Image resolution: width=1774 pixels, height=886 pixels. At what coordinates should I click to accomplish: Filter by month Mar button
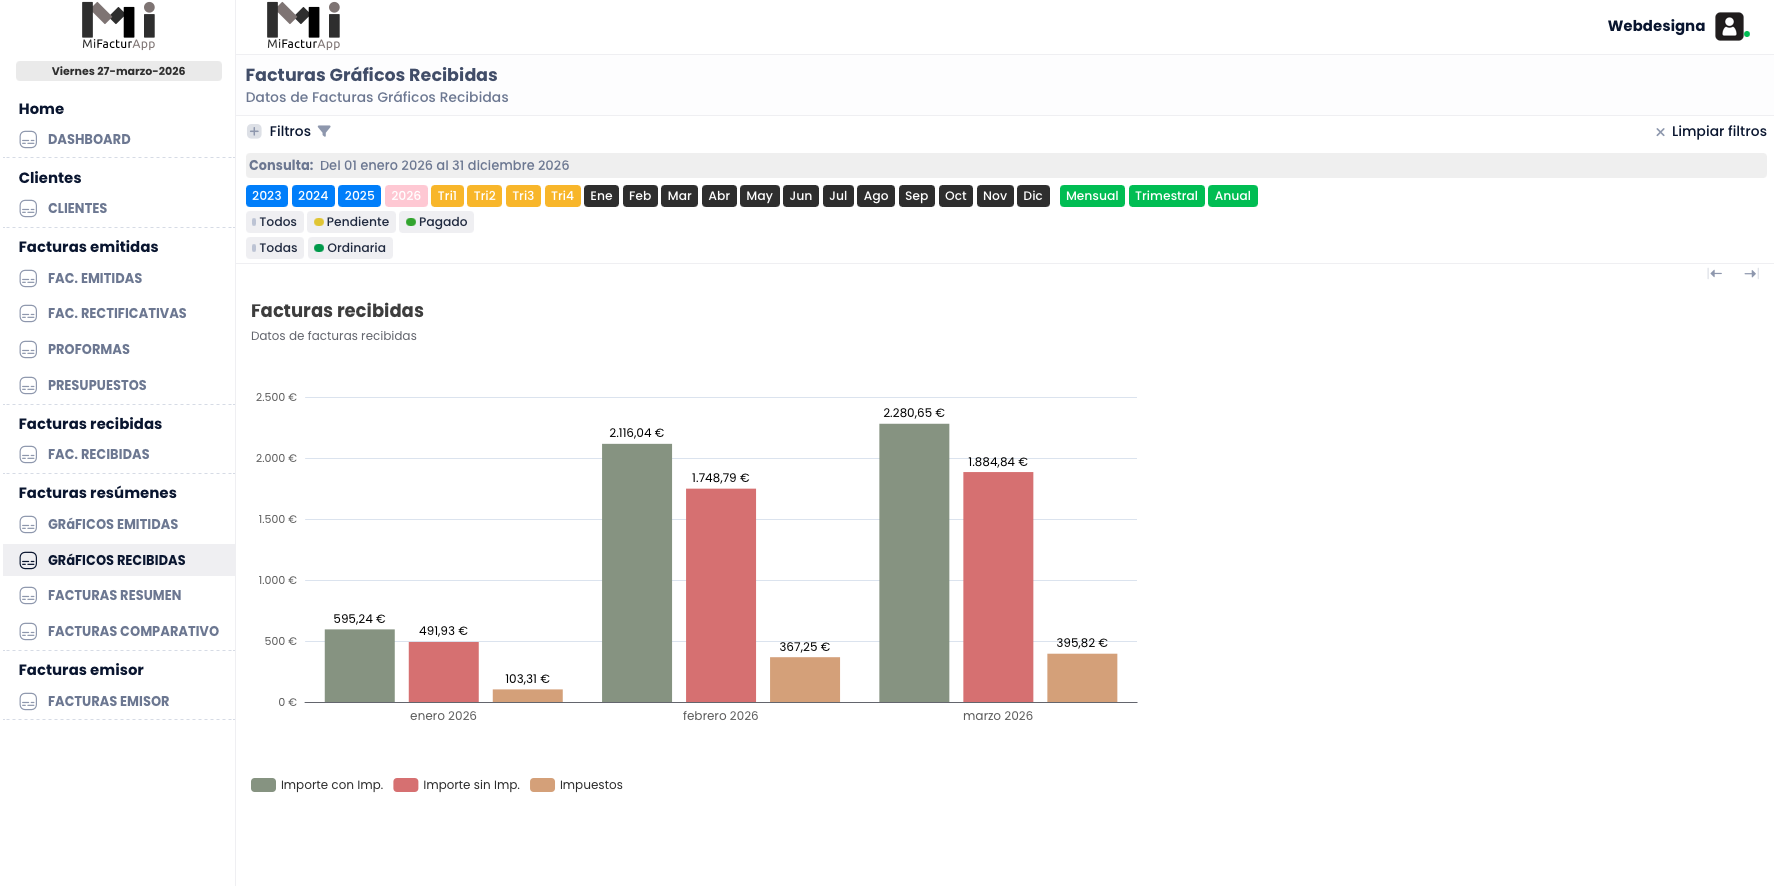[x=680, y=196]
